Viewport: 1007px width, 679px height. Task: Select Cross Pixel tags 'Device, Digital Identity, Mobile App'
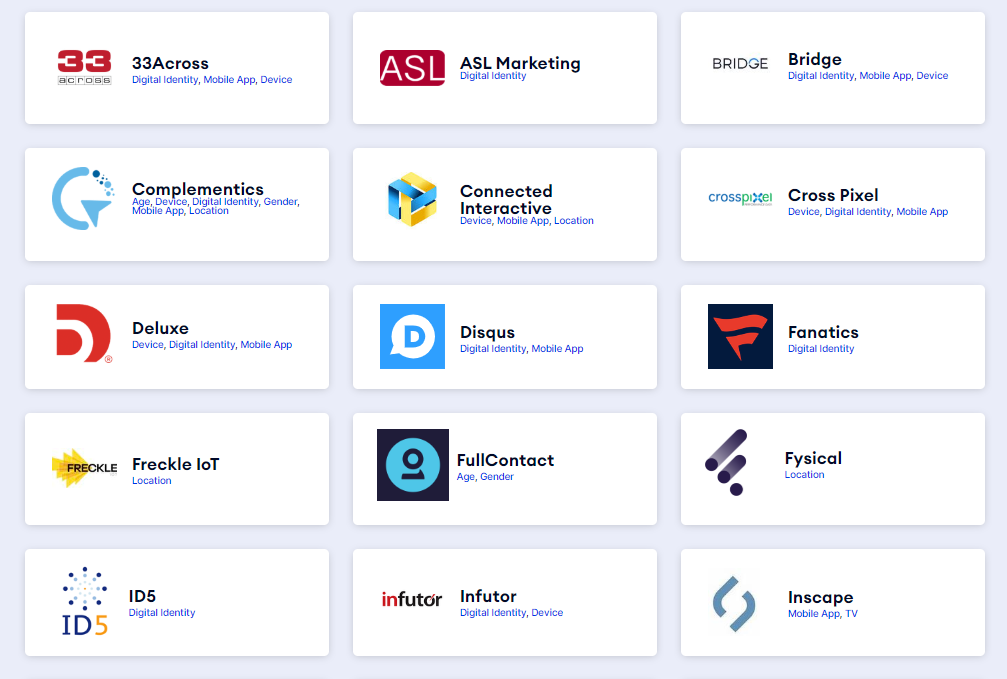868,211
